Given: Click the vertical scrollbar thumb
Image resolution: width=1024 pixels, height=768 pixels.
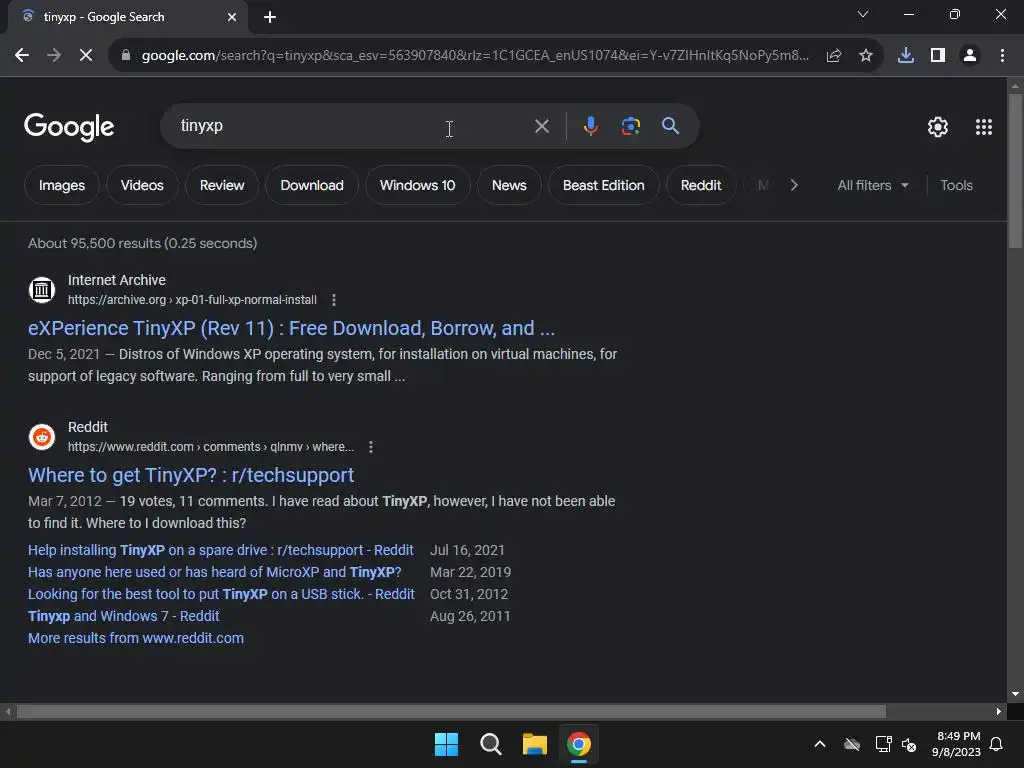Looking at the screenshot, I should pos(1015,171).
